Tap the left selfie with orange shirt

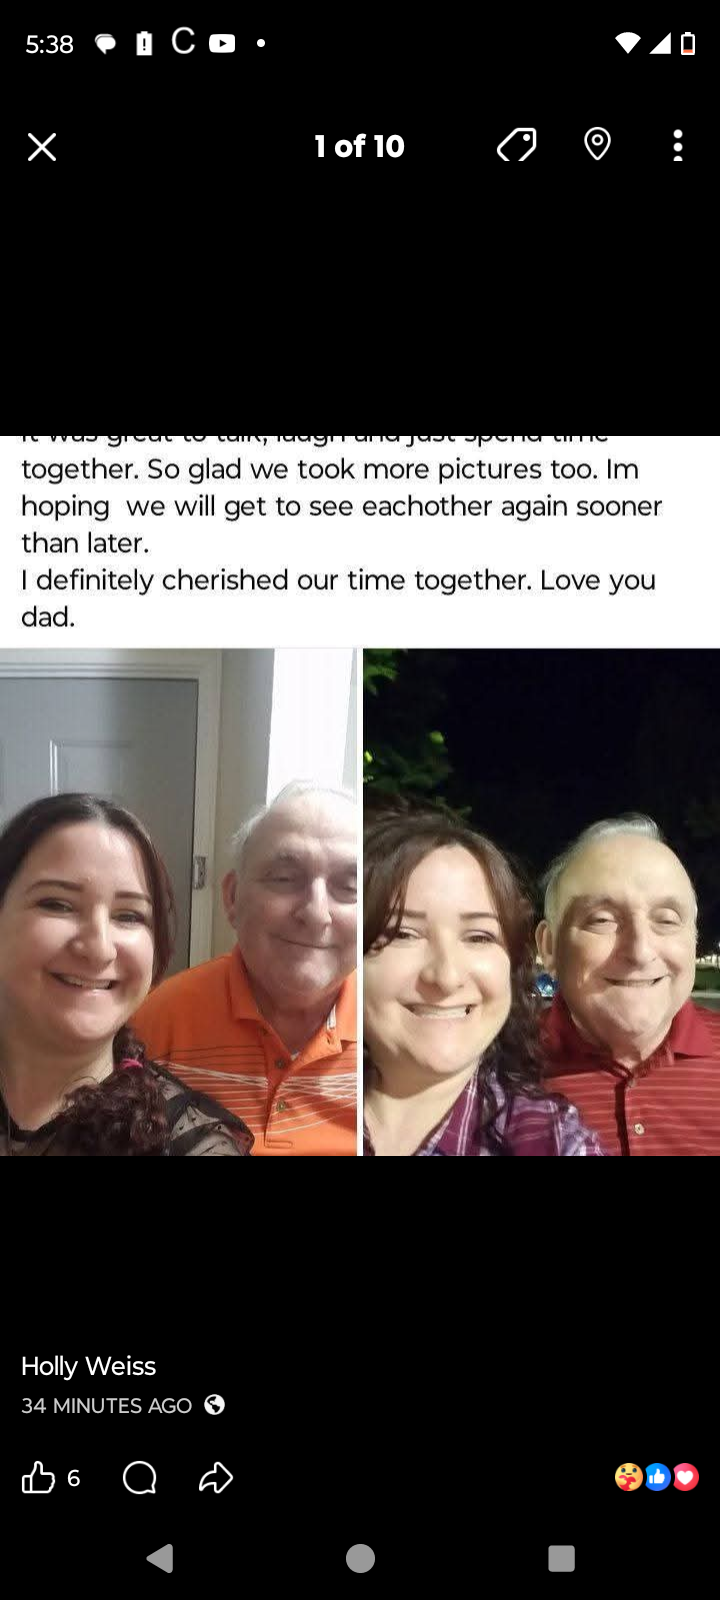pos(178,902)
